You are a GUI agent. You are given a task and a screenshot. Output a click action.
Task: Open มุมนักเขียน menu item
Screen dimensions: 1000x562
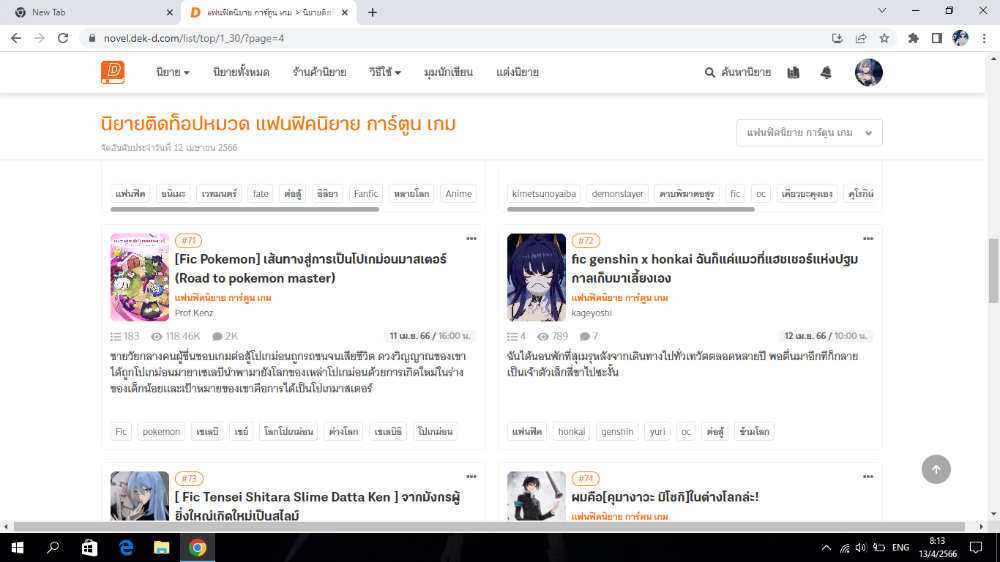click(448, 72)
